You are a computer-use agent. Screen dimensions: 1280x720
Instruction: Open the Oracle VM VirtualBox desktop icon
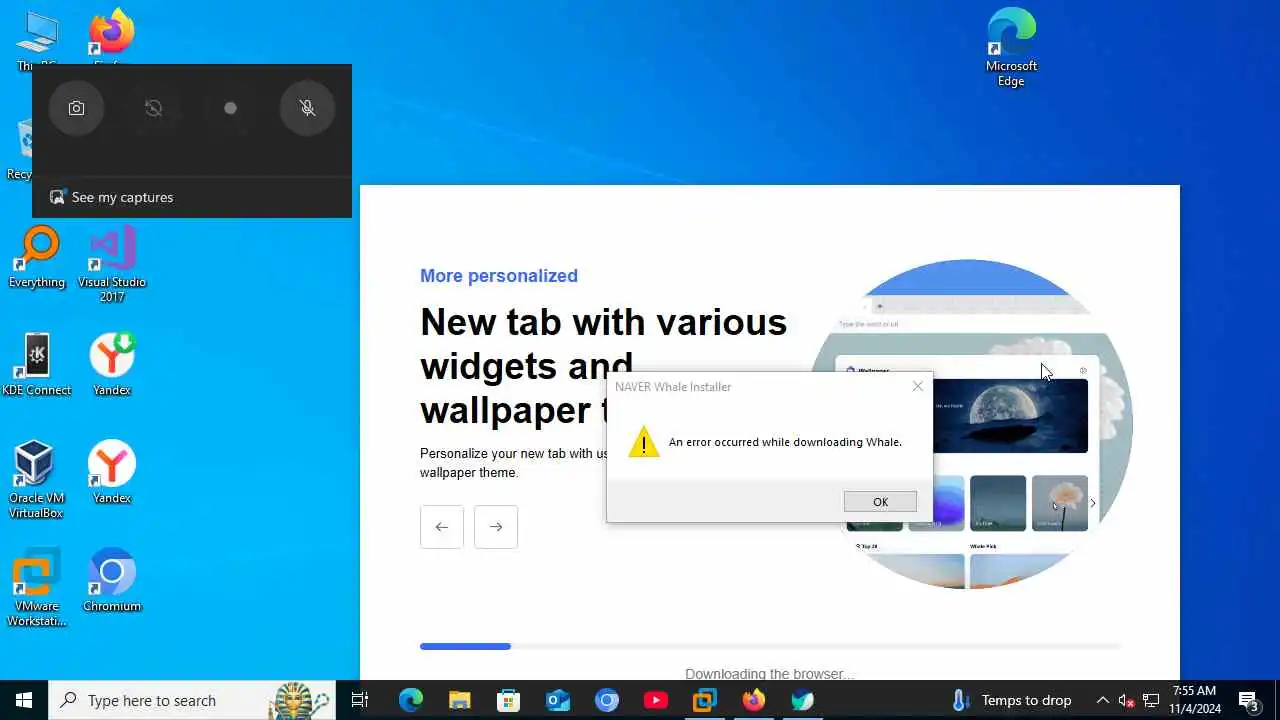click(x=37, y=480)
